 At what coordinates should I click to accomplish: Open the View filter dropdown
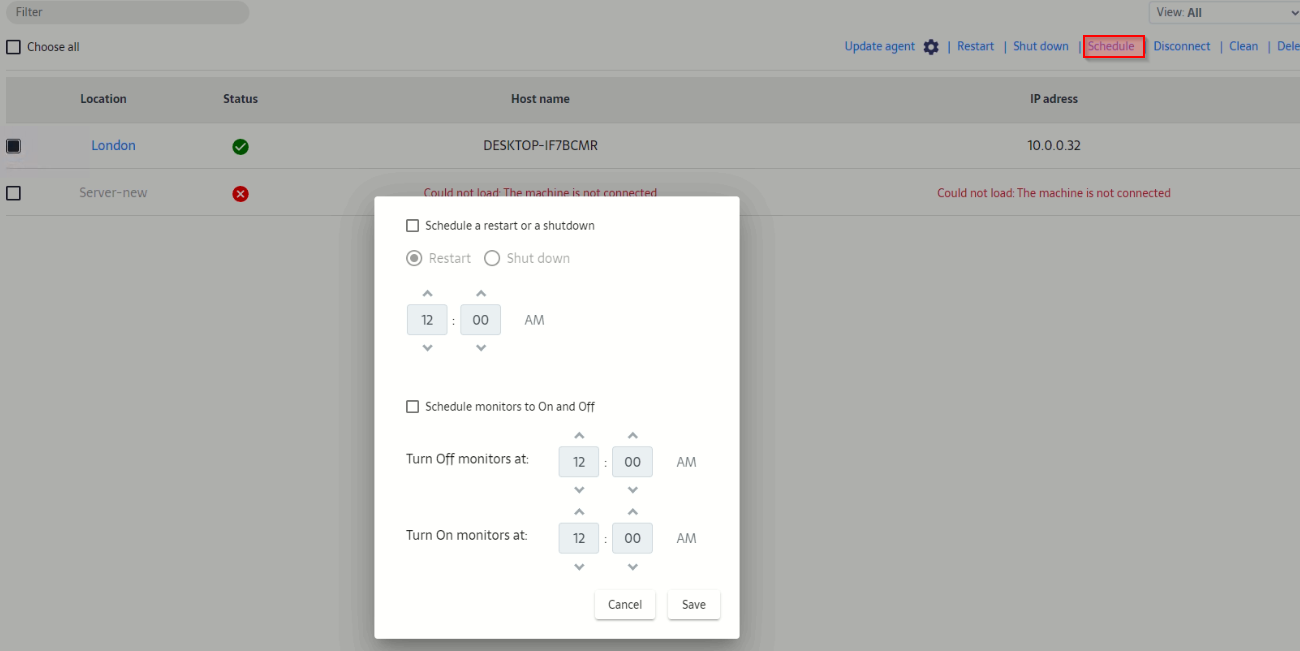[1224, 13]
